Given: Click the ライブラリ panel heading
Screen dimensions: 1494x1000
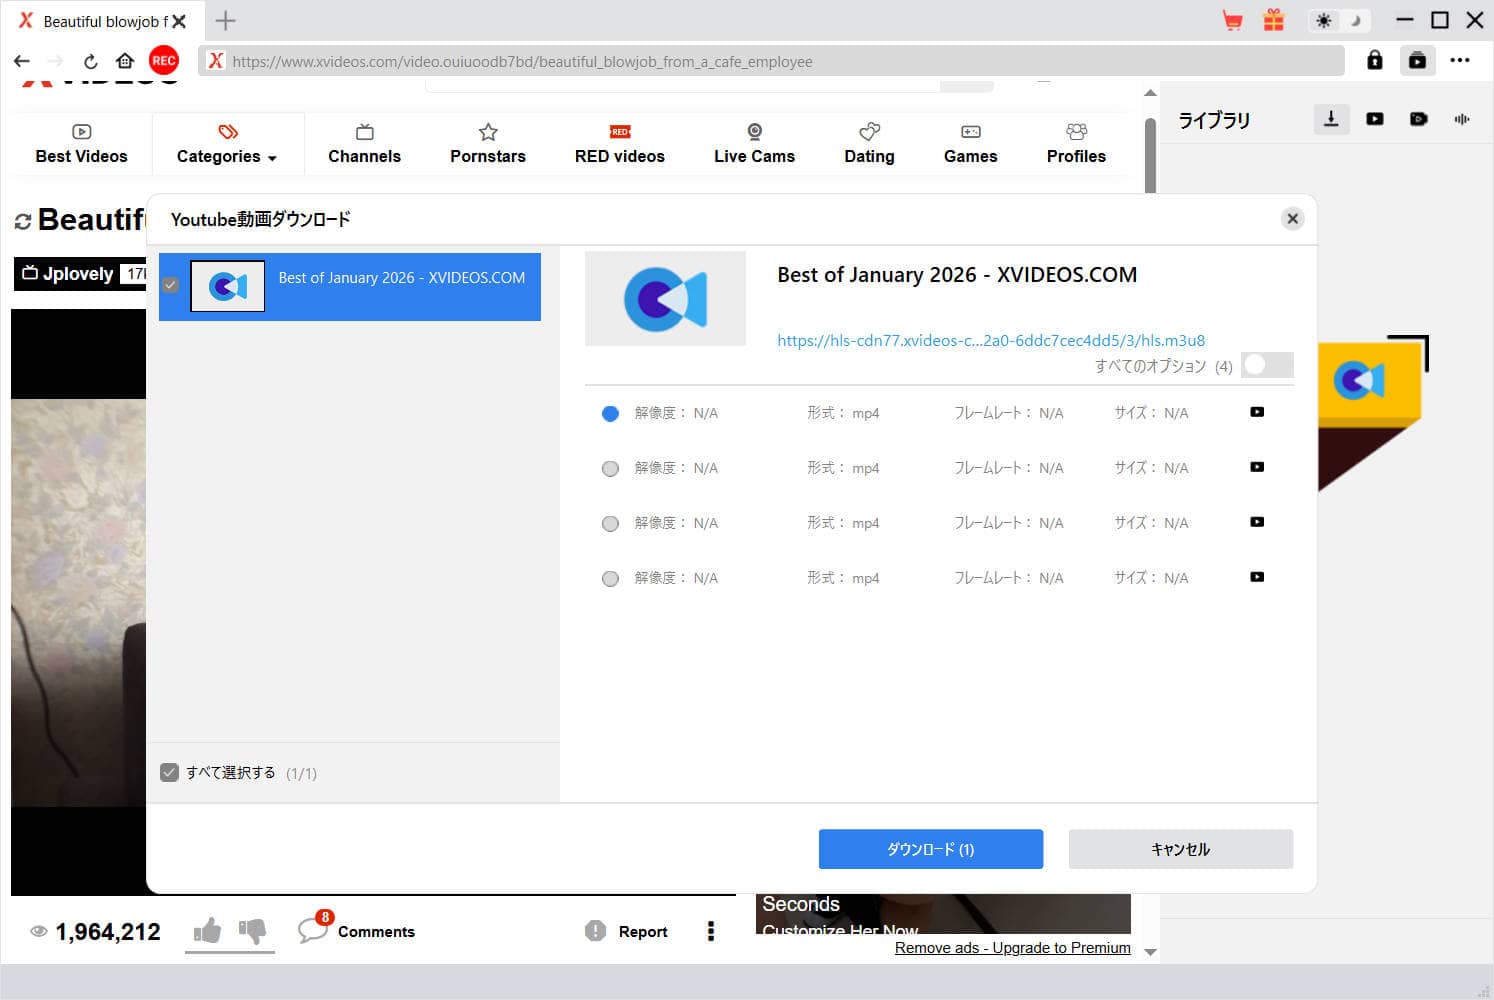Looking at the screenshot, I should [x=1214, y=120].
